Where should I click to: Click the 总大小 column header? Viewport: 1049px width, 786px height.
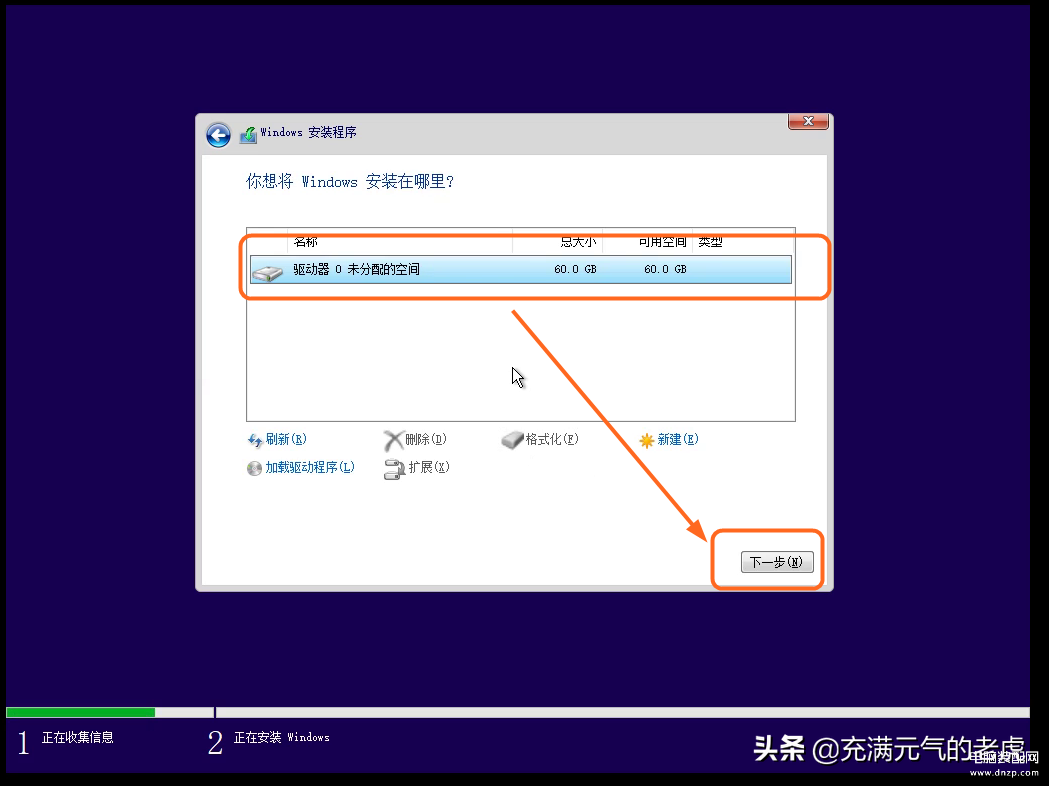pyautogui.click(x=578, y=241)
